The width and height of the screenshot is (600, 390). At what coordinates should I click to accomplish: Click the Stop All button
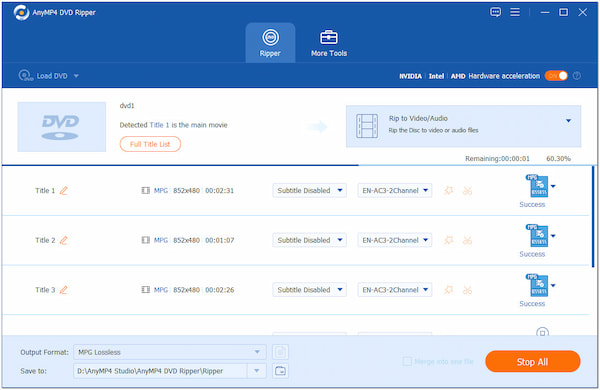click(533, 362)
